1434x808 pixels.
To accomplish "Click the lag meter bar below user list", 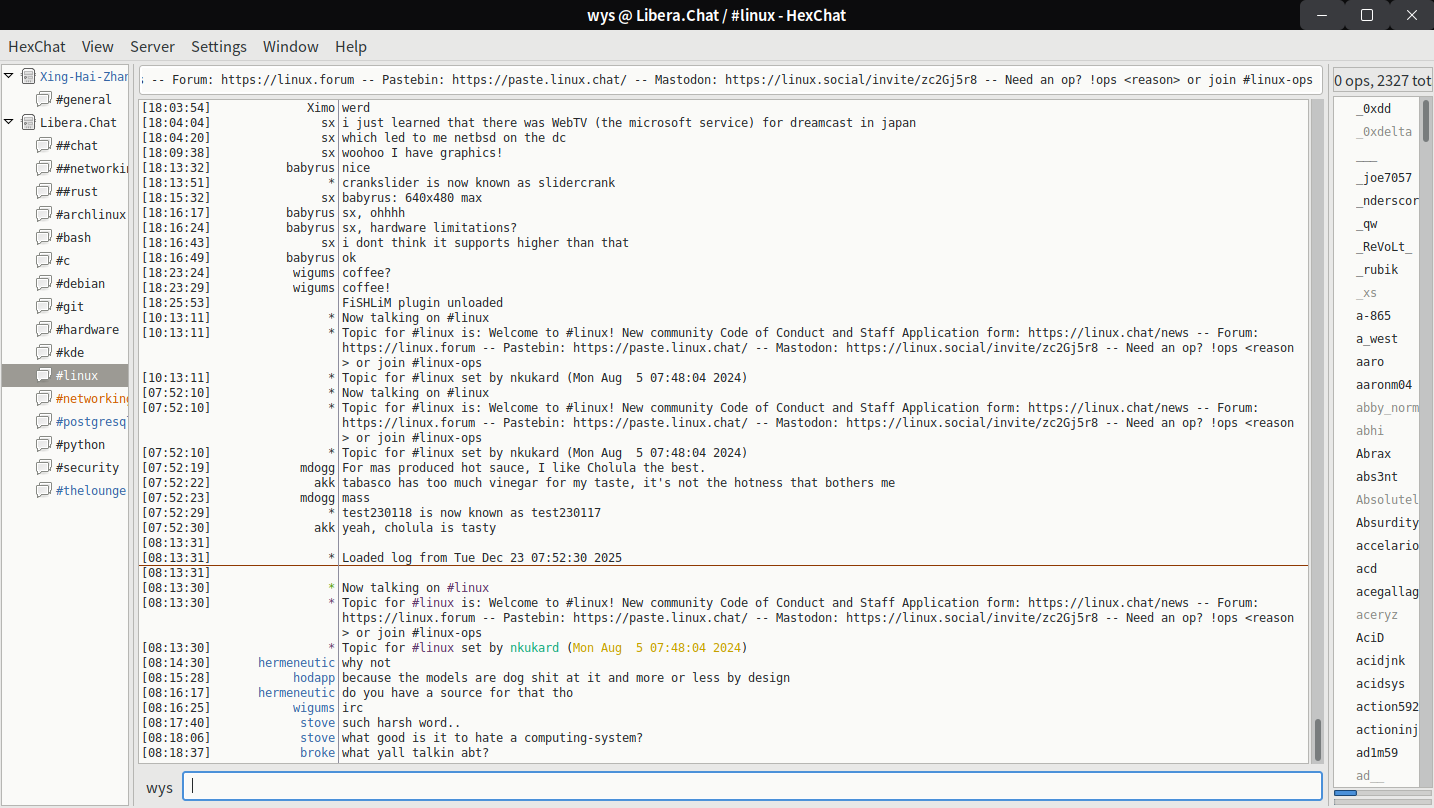I will 1381,793.
